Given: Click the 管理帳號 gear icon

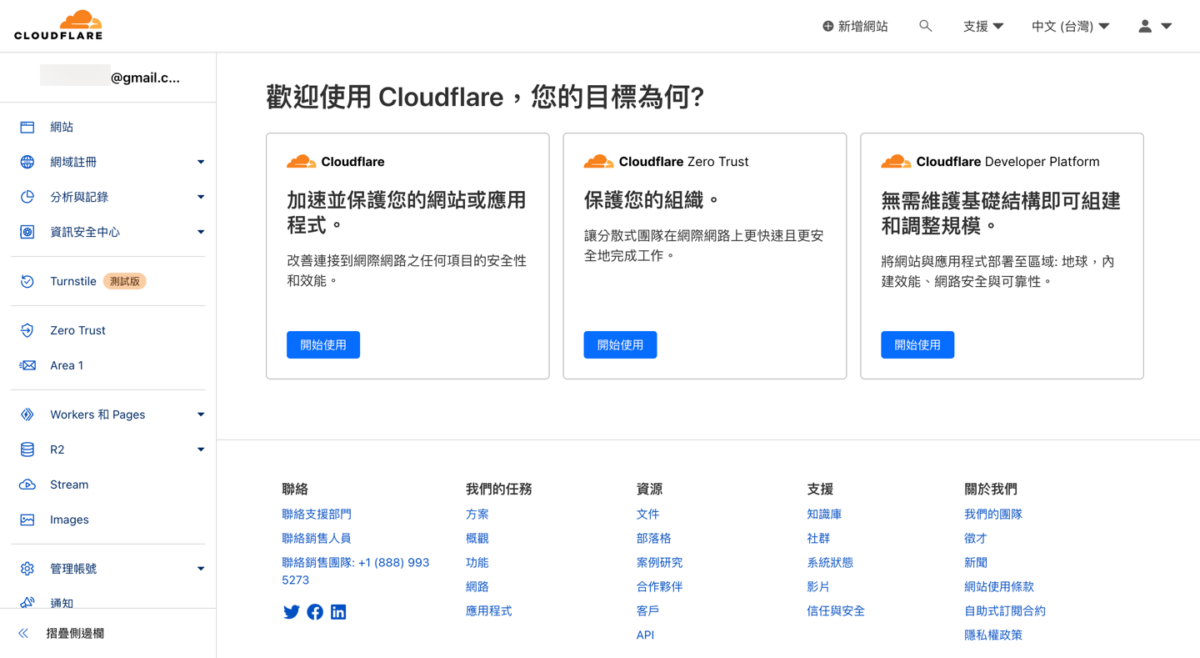Looking at the screenshot, I should click(28, 569).
